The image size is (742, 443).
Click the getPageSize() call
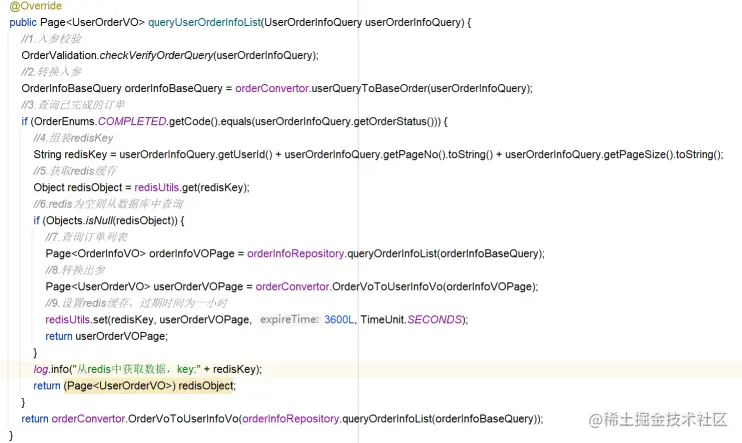coord(638,155)
